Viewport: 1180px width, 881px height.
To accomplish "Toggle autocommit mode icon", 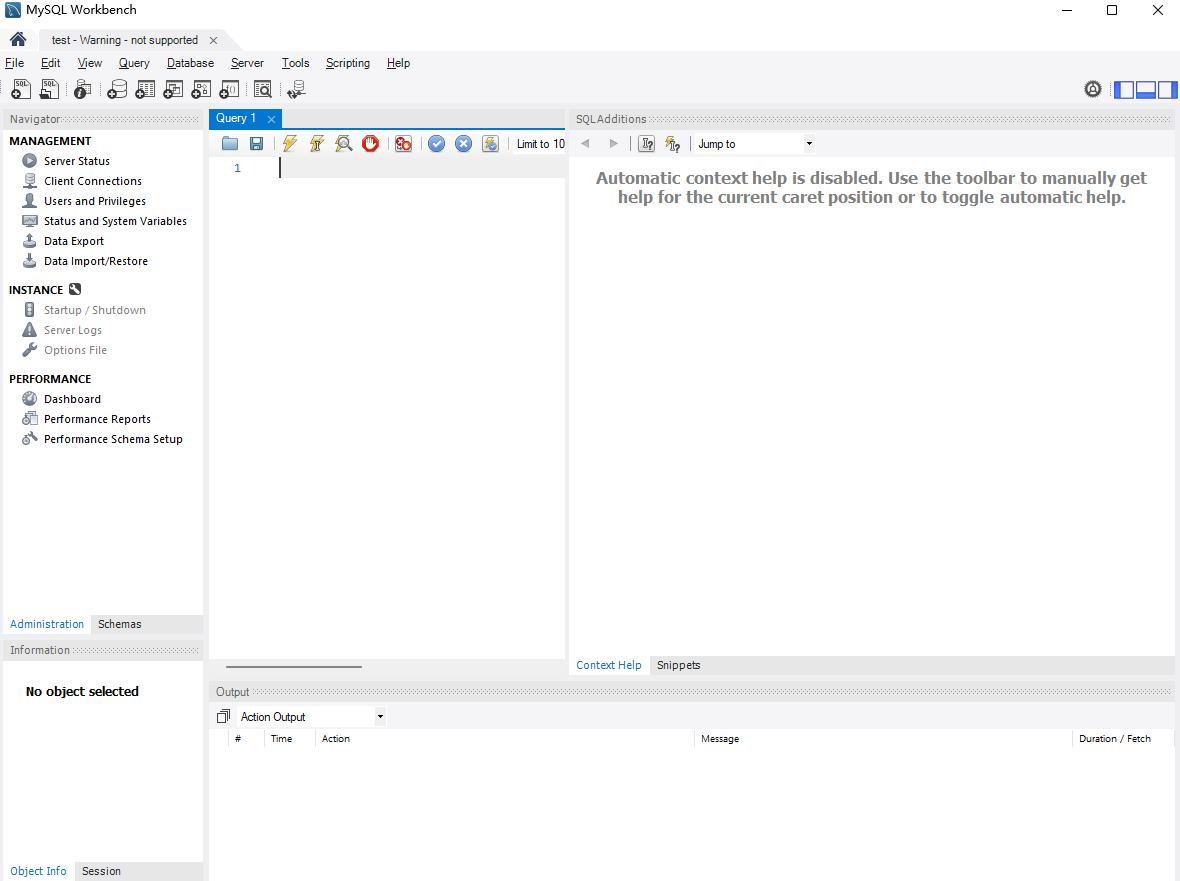I will tap(491, 144).
